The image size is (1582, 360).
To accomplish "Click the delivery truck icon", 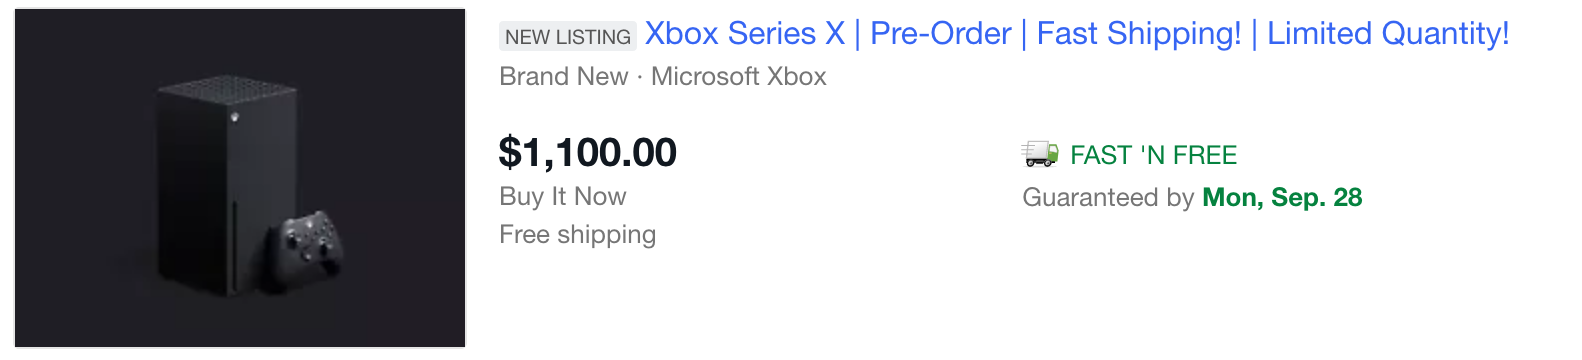I will pyautogui.click(x=1040, y=154).
